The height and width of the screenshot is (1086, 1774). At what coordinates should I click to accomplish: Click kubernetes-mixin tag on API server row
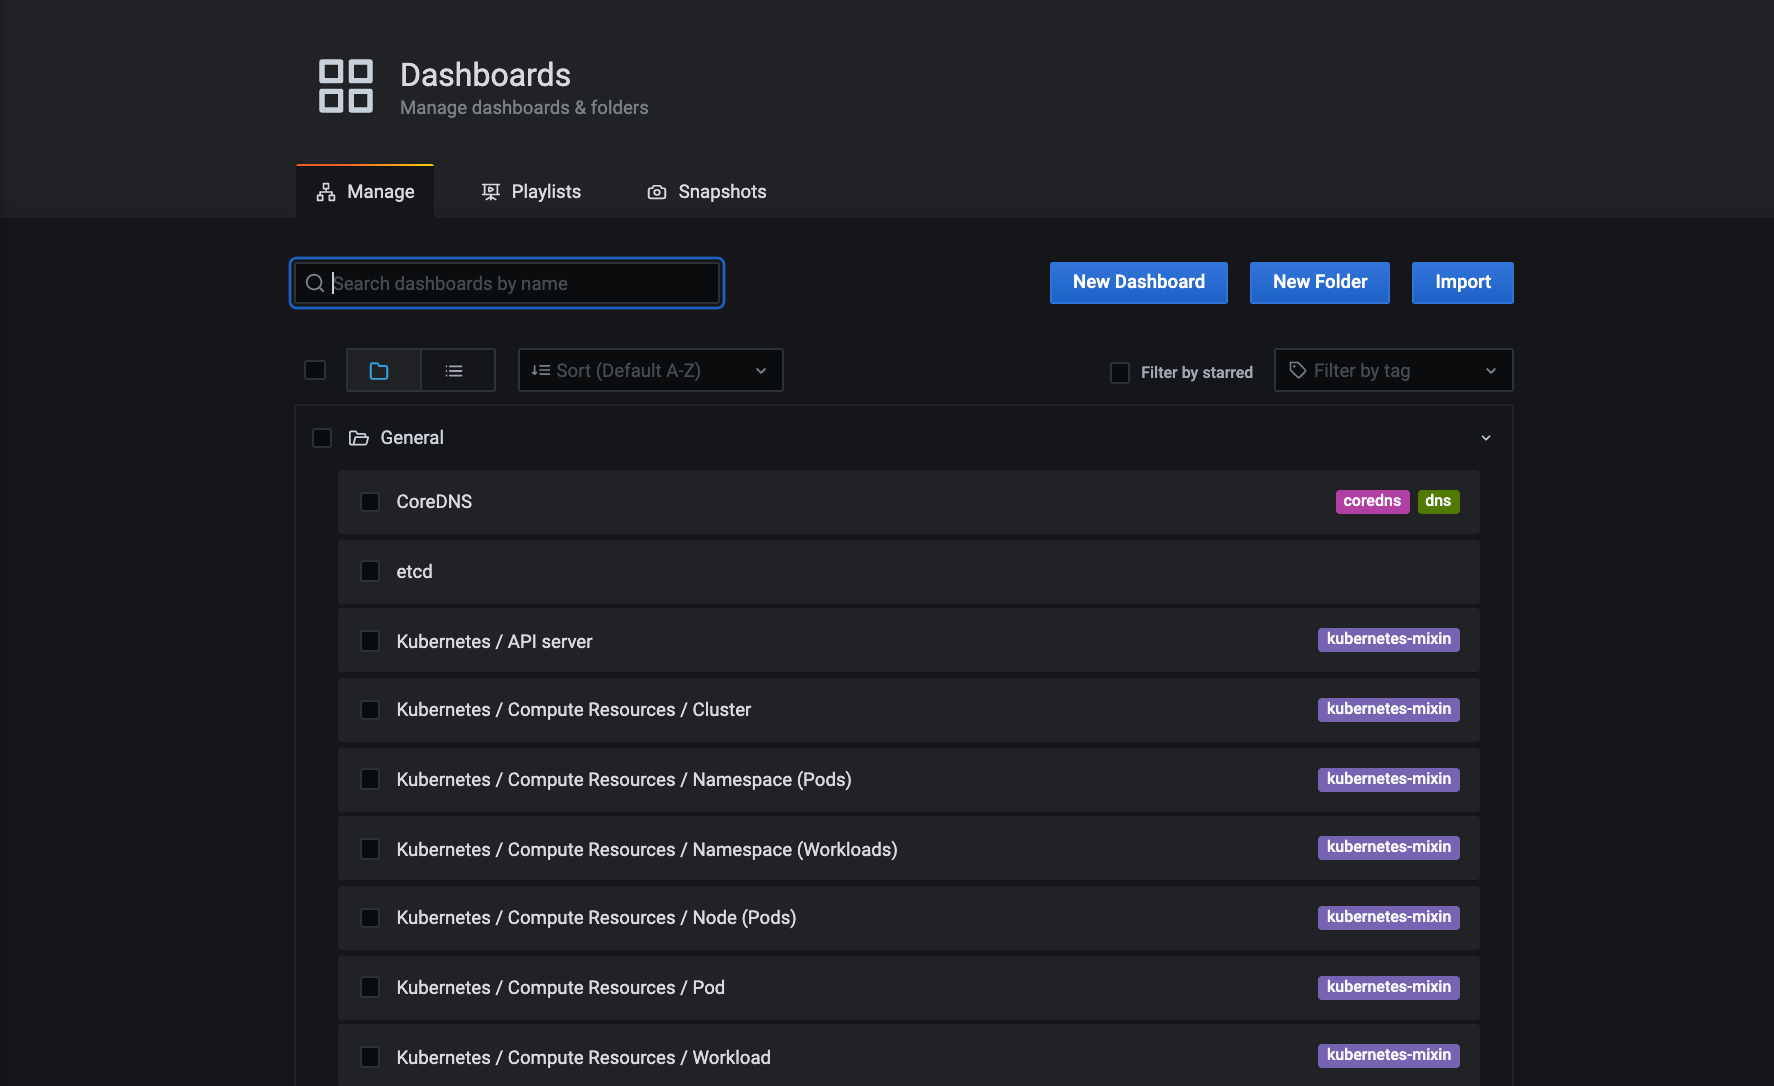coord(1389,640)
